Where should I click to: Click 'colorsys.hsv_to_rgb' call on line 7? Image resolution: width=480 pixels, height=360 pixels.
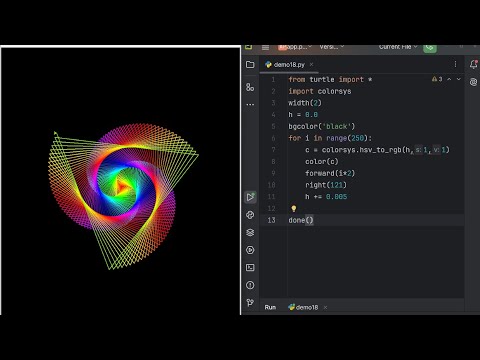pyautogui.click(x=362, y=150)
